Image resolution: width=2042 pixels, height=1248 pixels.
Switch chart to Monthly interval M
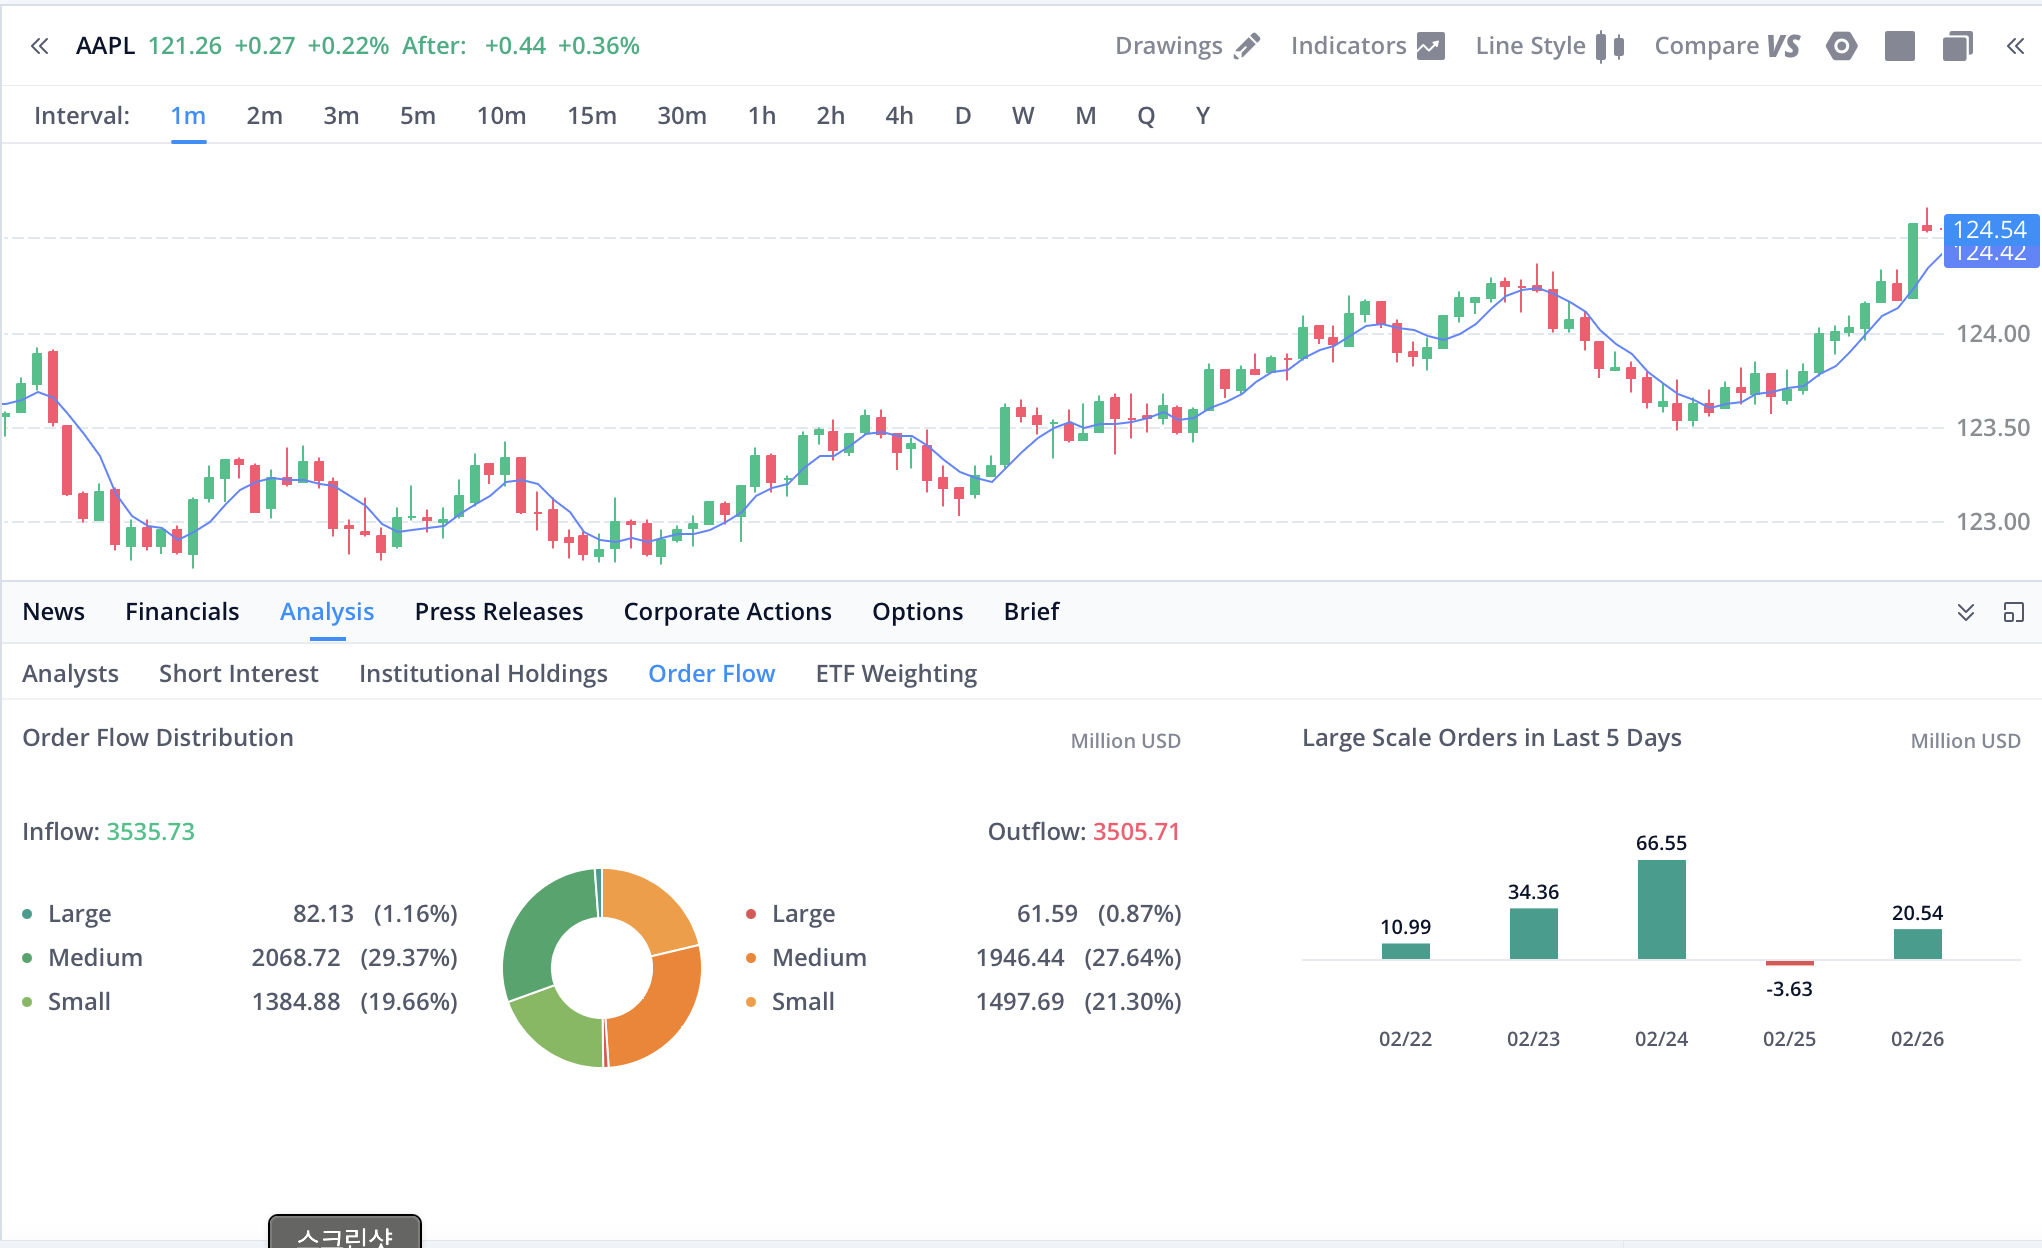click(1086, 116)
